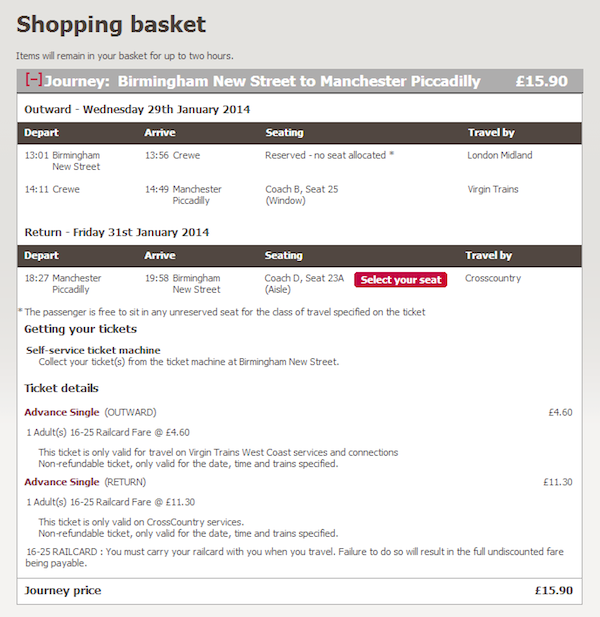Click the 14:11 Crewe departure row

pyautogui.click(x=300, y=195)
